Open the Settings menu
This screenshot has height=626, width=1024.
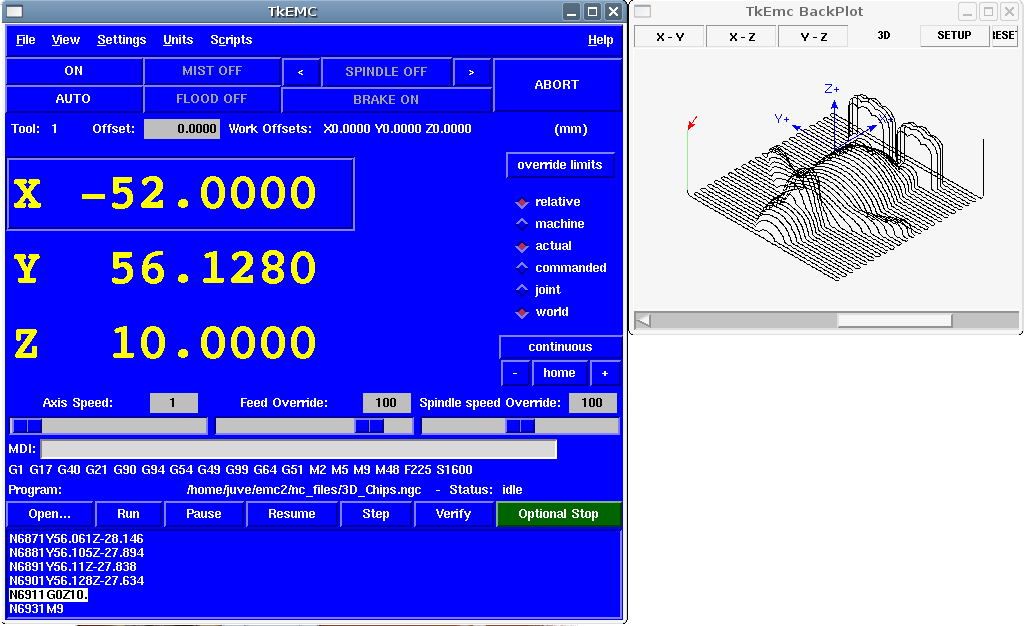(x=121, y=40)
